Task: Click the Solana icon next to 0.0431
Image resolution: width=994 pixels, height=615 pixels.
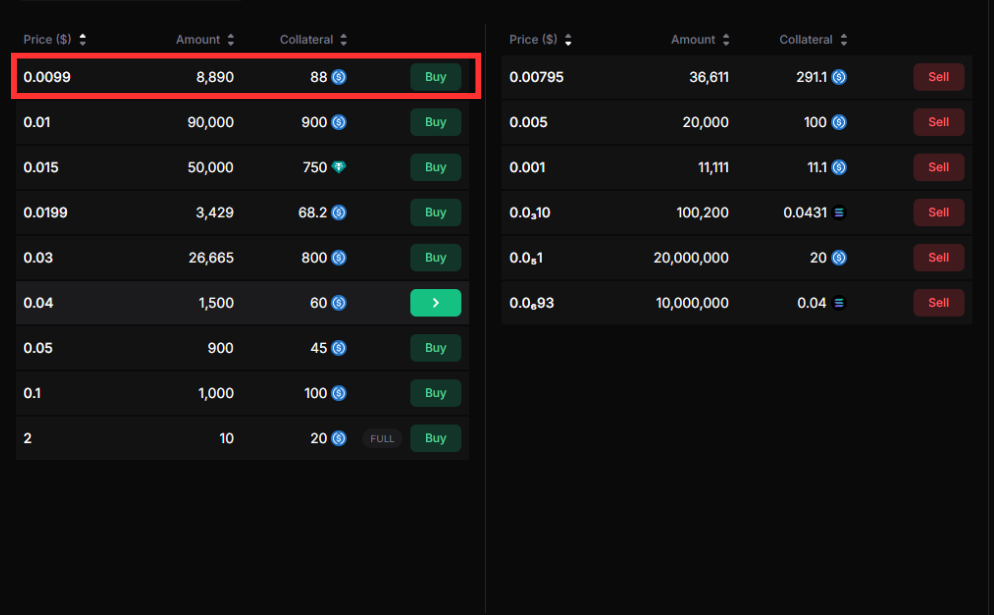Action: coord(839,213)
